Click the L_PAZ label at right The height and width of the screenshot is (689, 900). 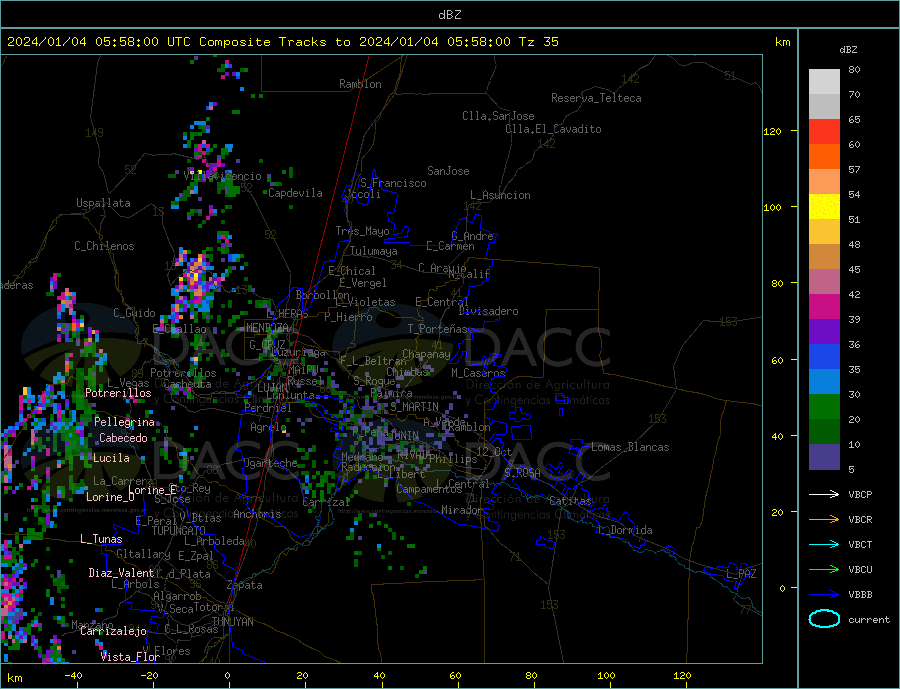pos(741,574)
